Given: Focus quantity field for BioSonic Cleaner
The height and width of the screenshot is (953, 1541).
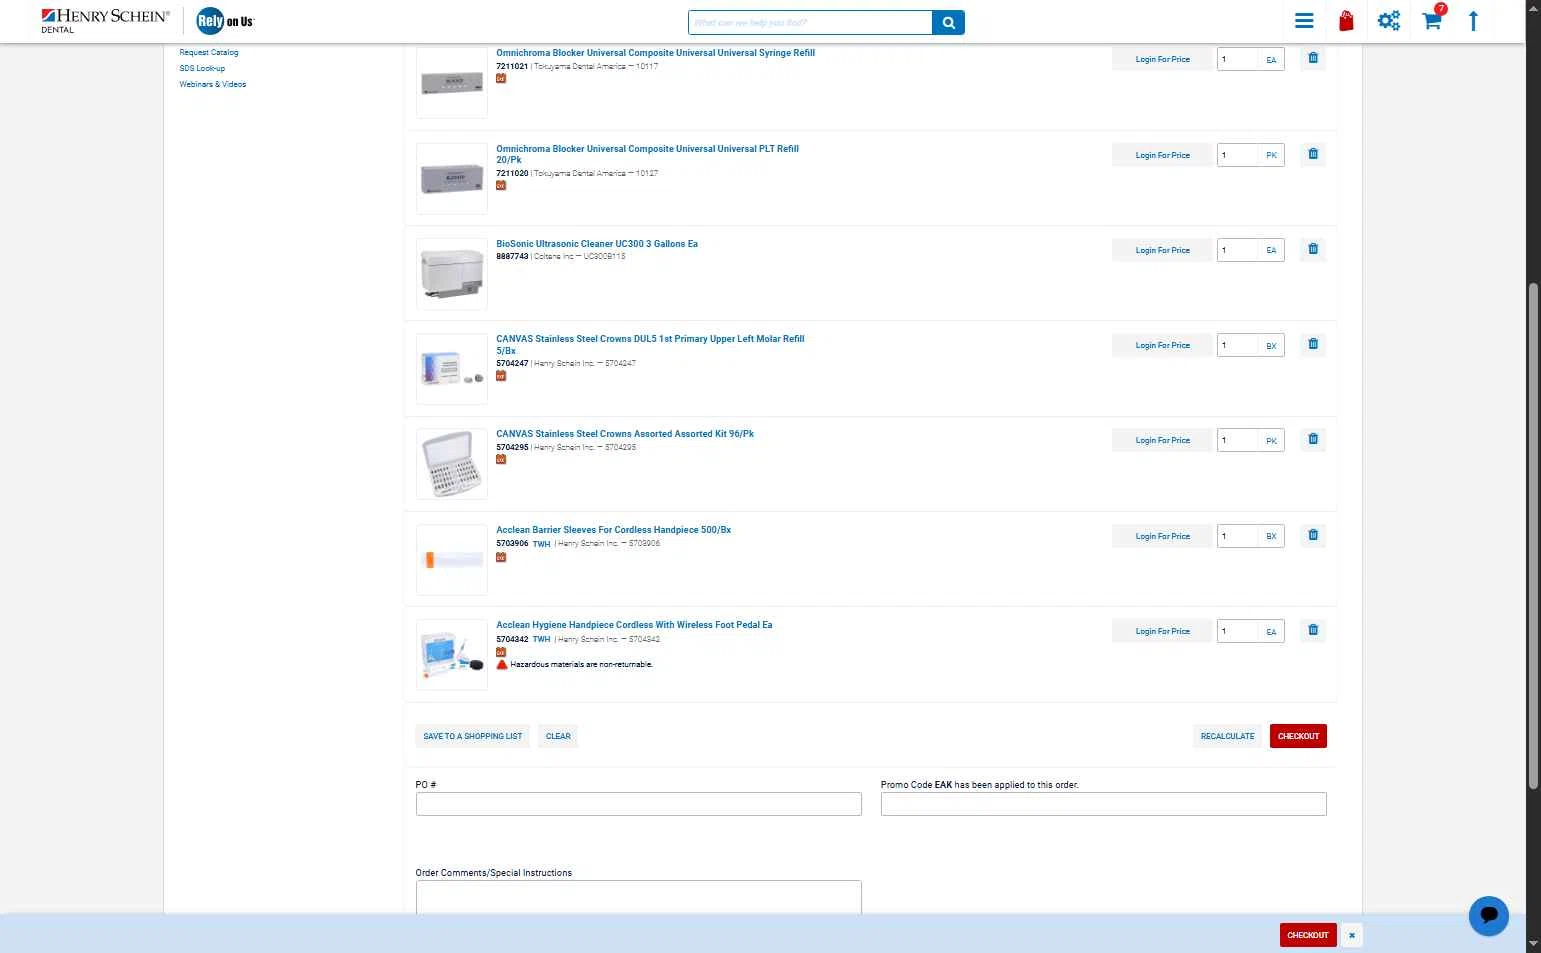Looking at the screenshot, I should (x=1238, y=250).
